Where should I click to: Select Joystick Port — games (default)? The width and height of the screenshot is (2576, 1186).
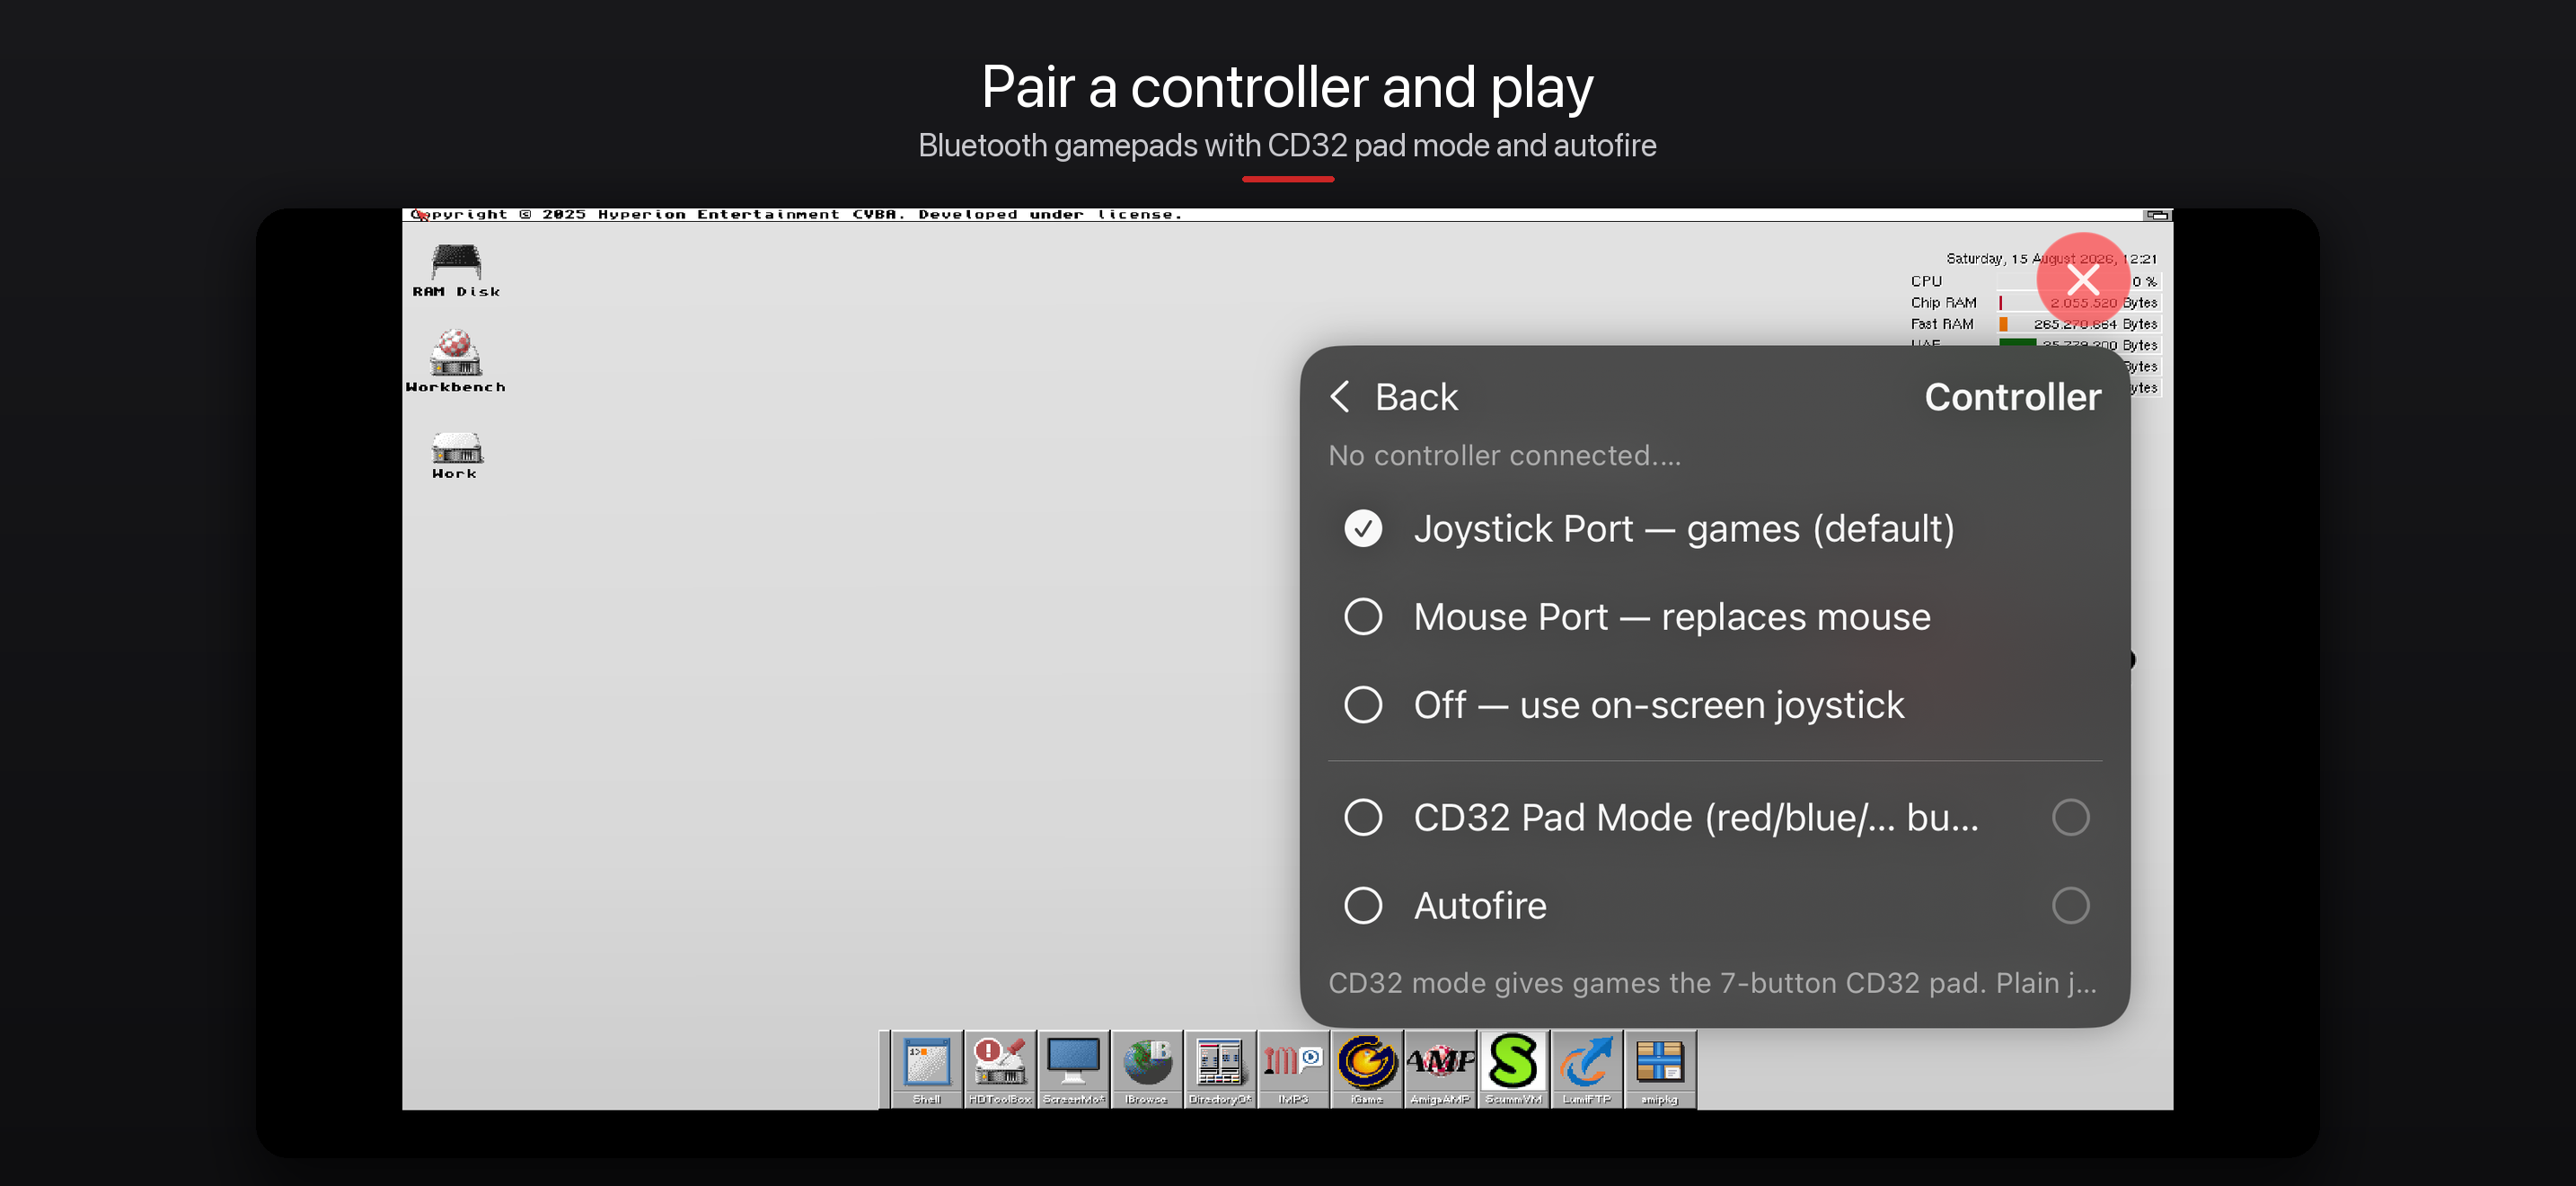[1714, 528]
